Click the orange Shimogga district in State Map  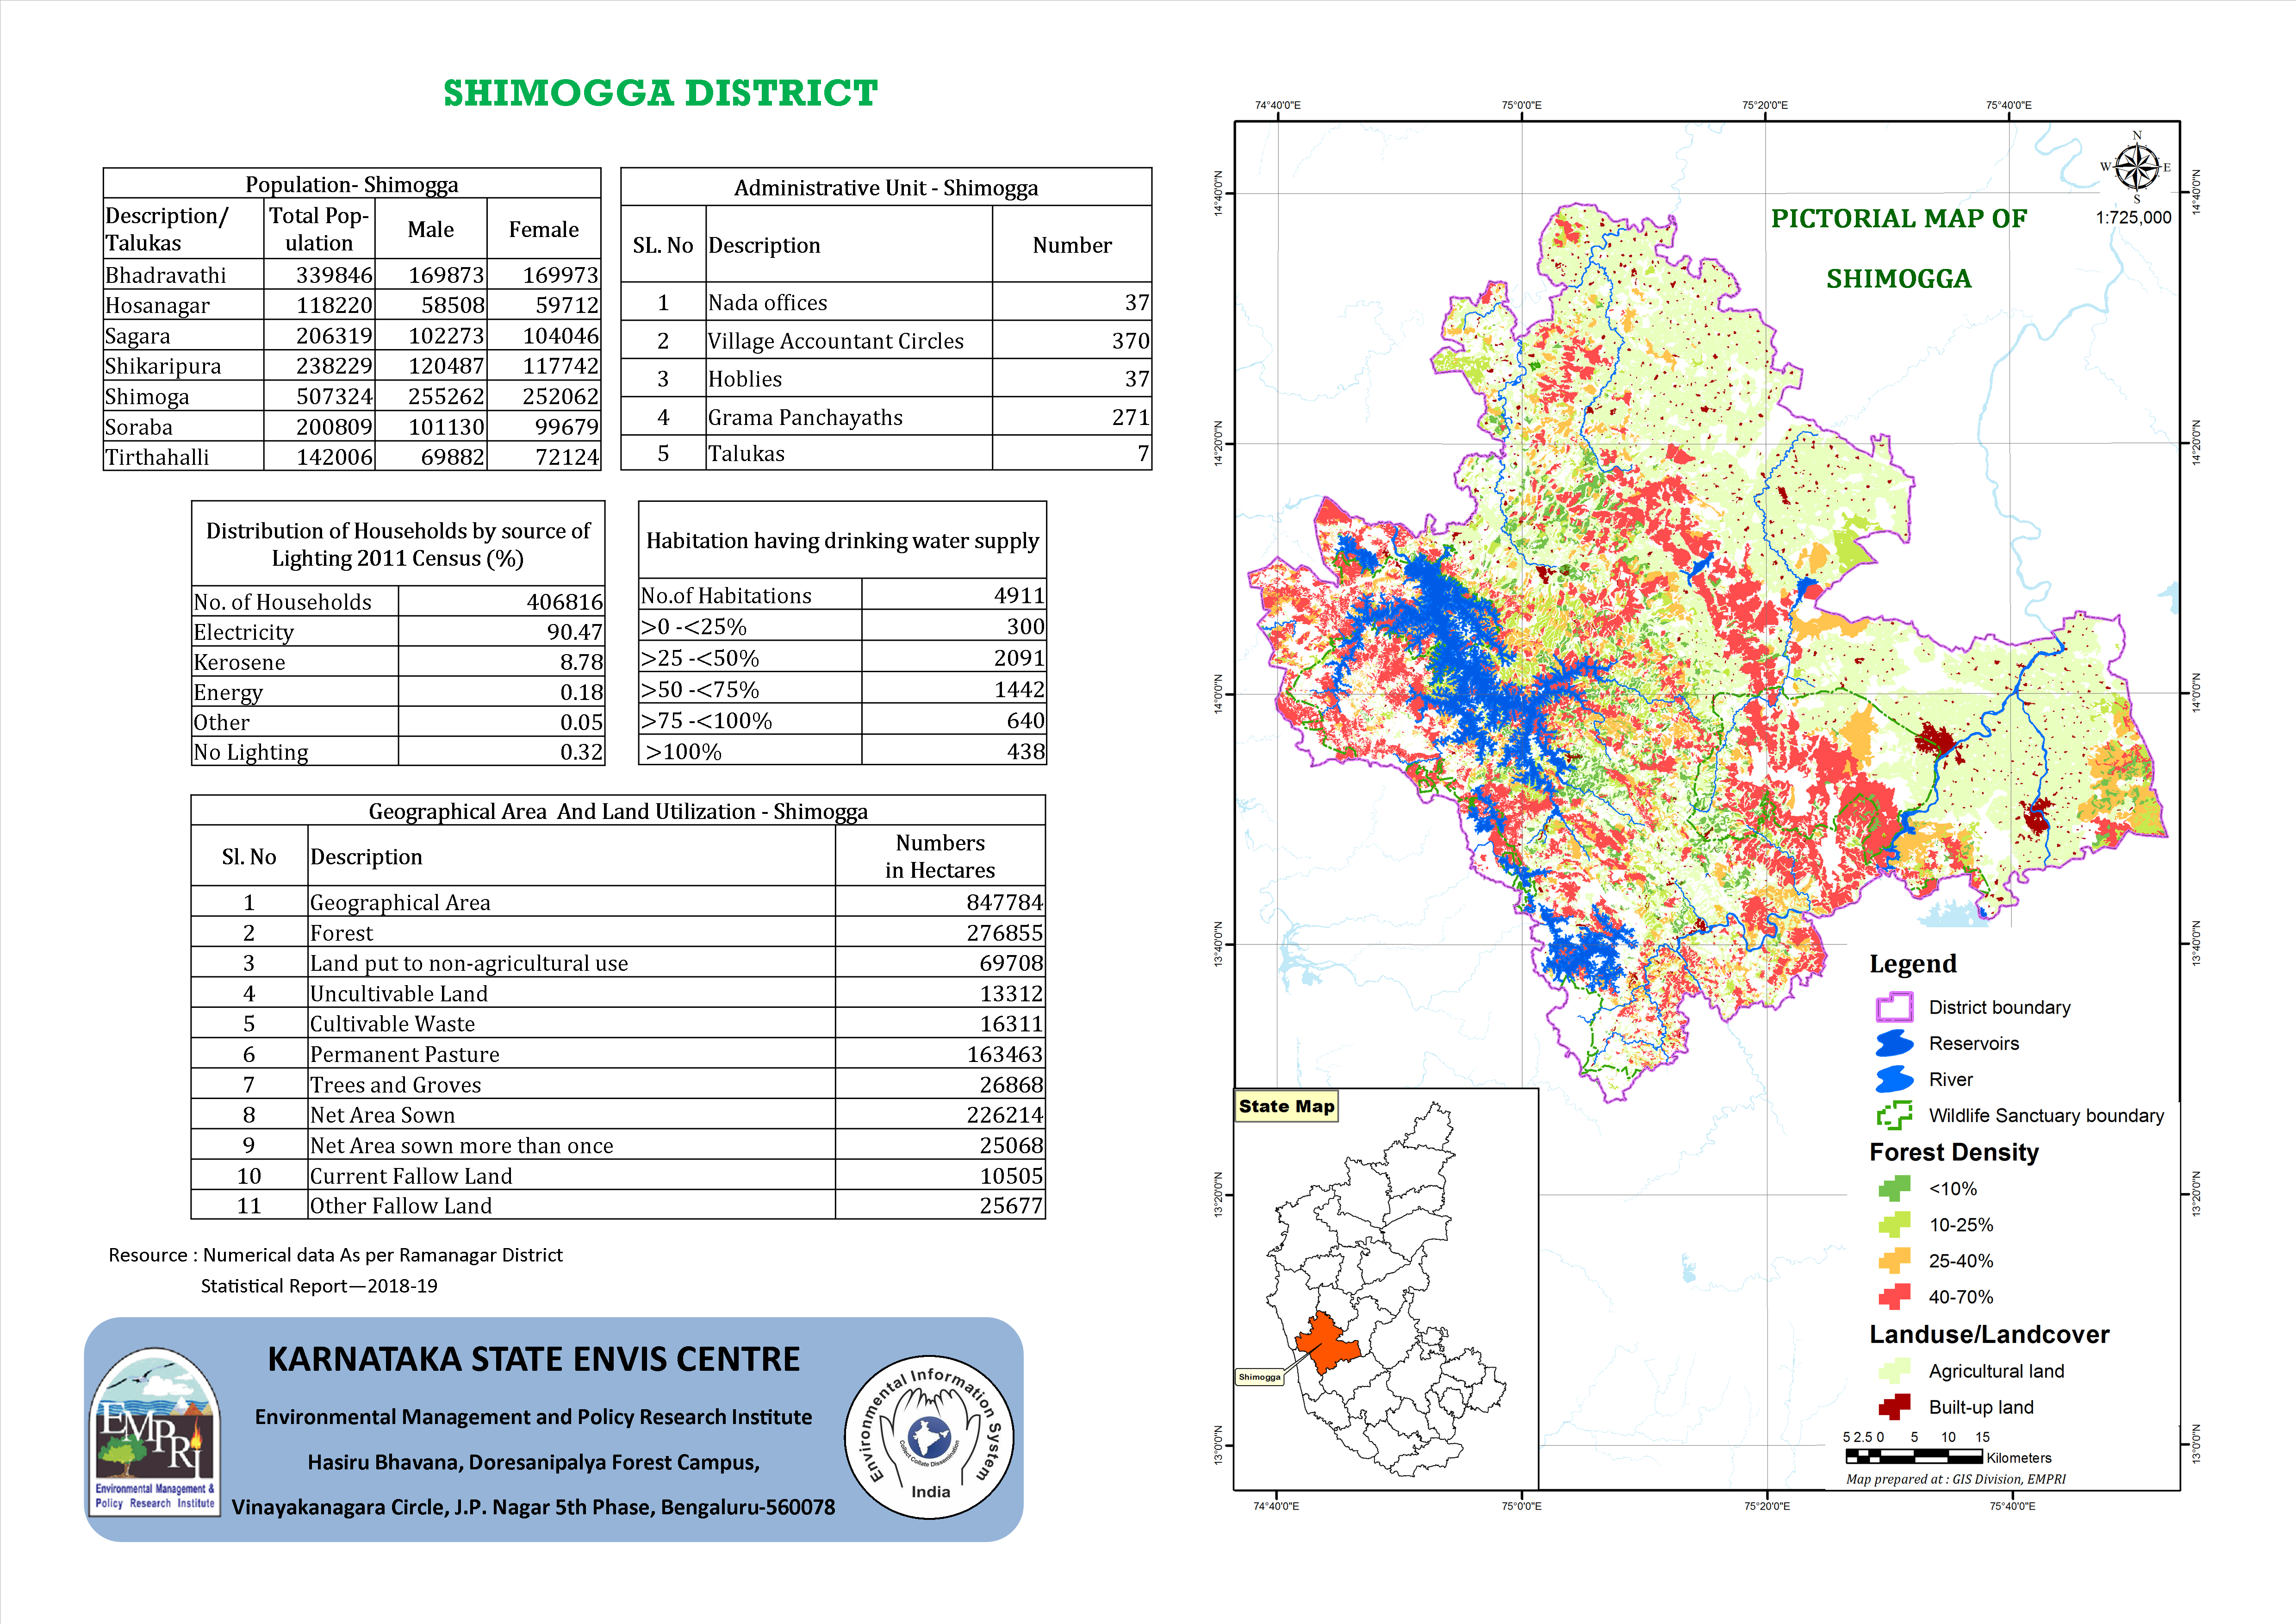(1328, 1343)
